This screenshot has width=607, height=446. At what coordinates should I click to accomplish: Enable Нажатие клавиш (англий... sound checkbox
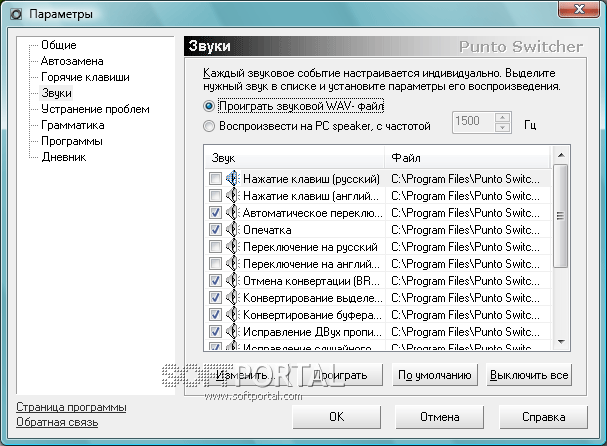215,196
